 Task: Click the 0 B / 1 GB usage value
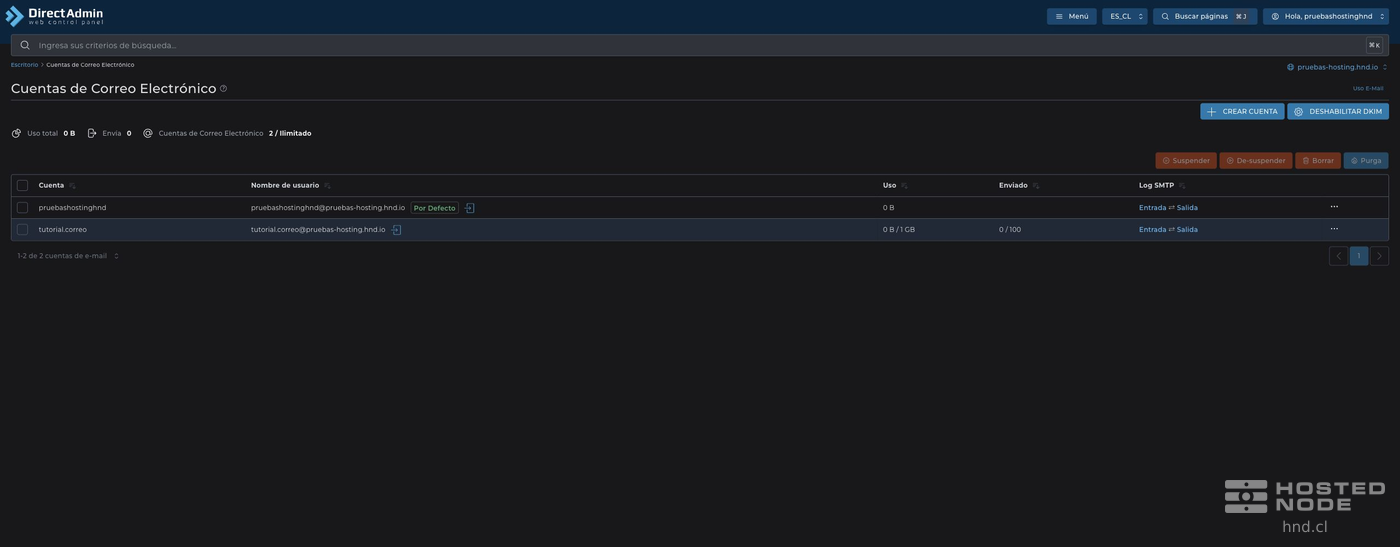[x=899, y=230]
